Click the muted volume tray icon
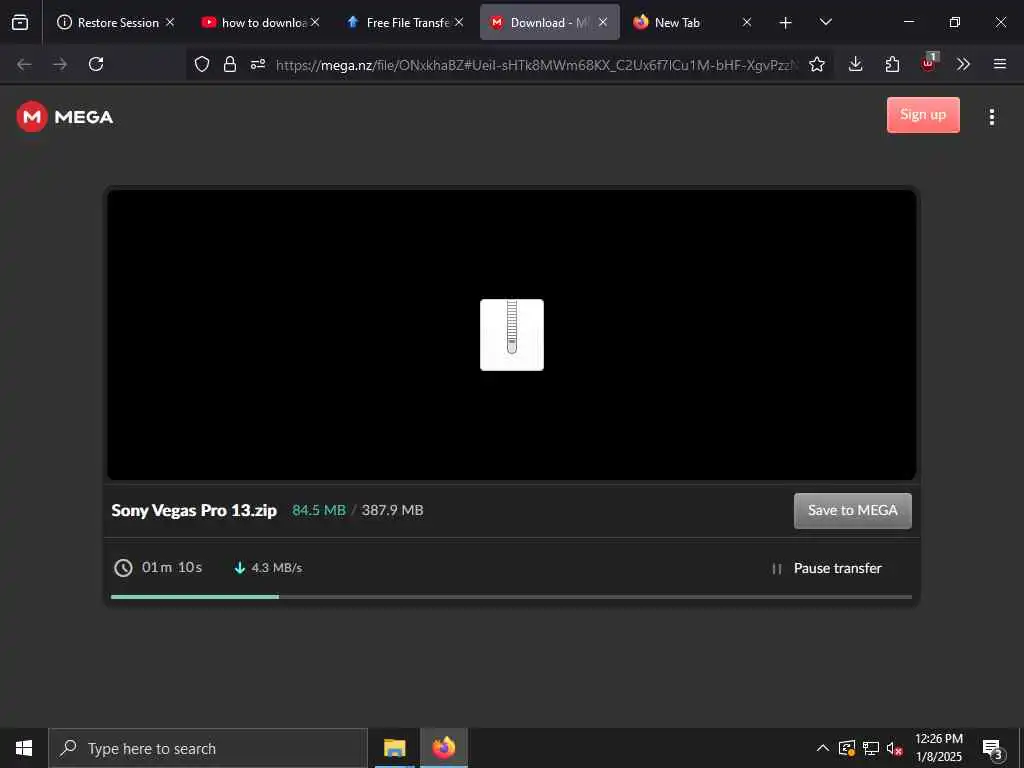 click(x=895, y=748)
